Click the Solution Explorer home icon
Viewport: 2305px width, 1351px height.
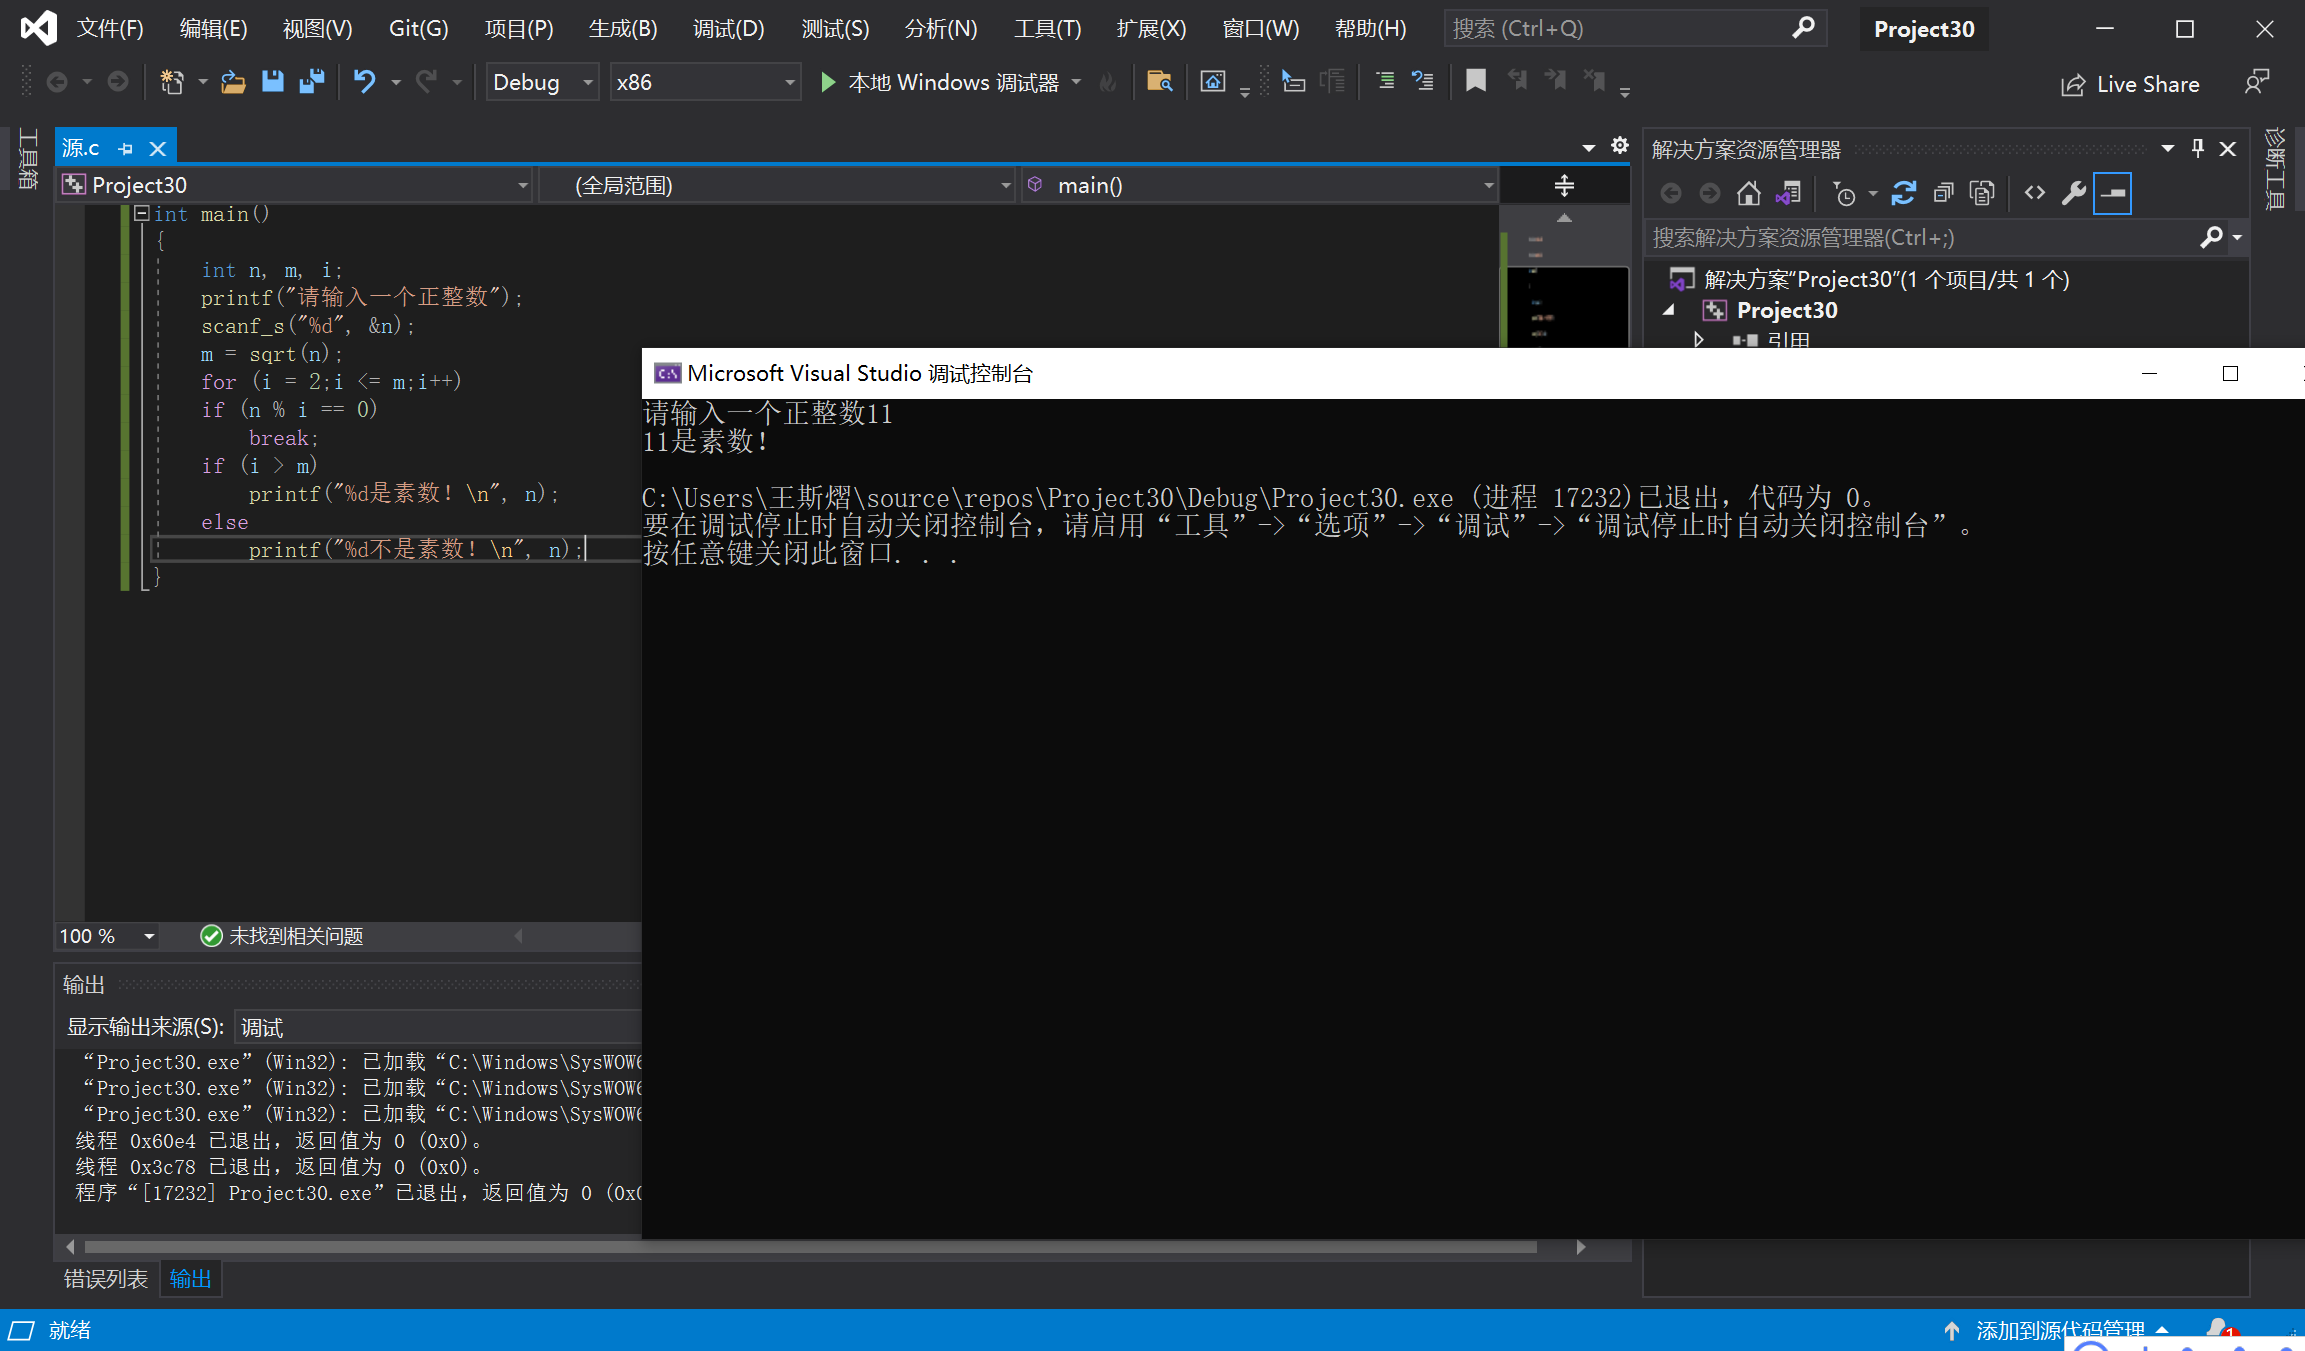pyautogui.click(x=1748, y=193)
